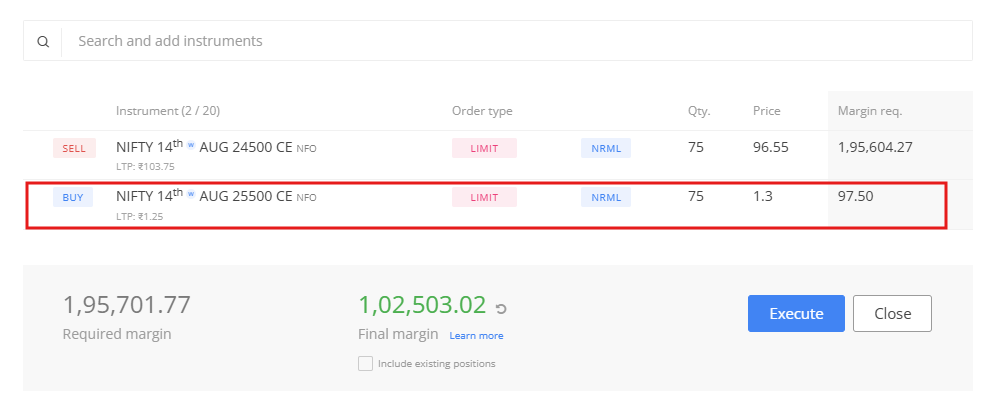Image resolution: width=996 pixels, height=412 pixels.
Task: Switch NRML product type on 25500 CE
Action: point(606,197)
